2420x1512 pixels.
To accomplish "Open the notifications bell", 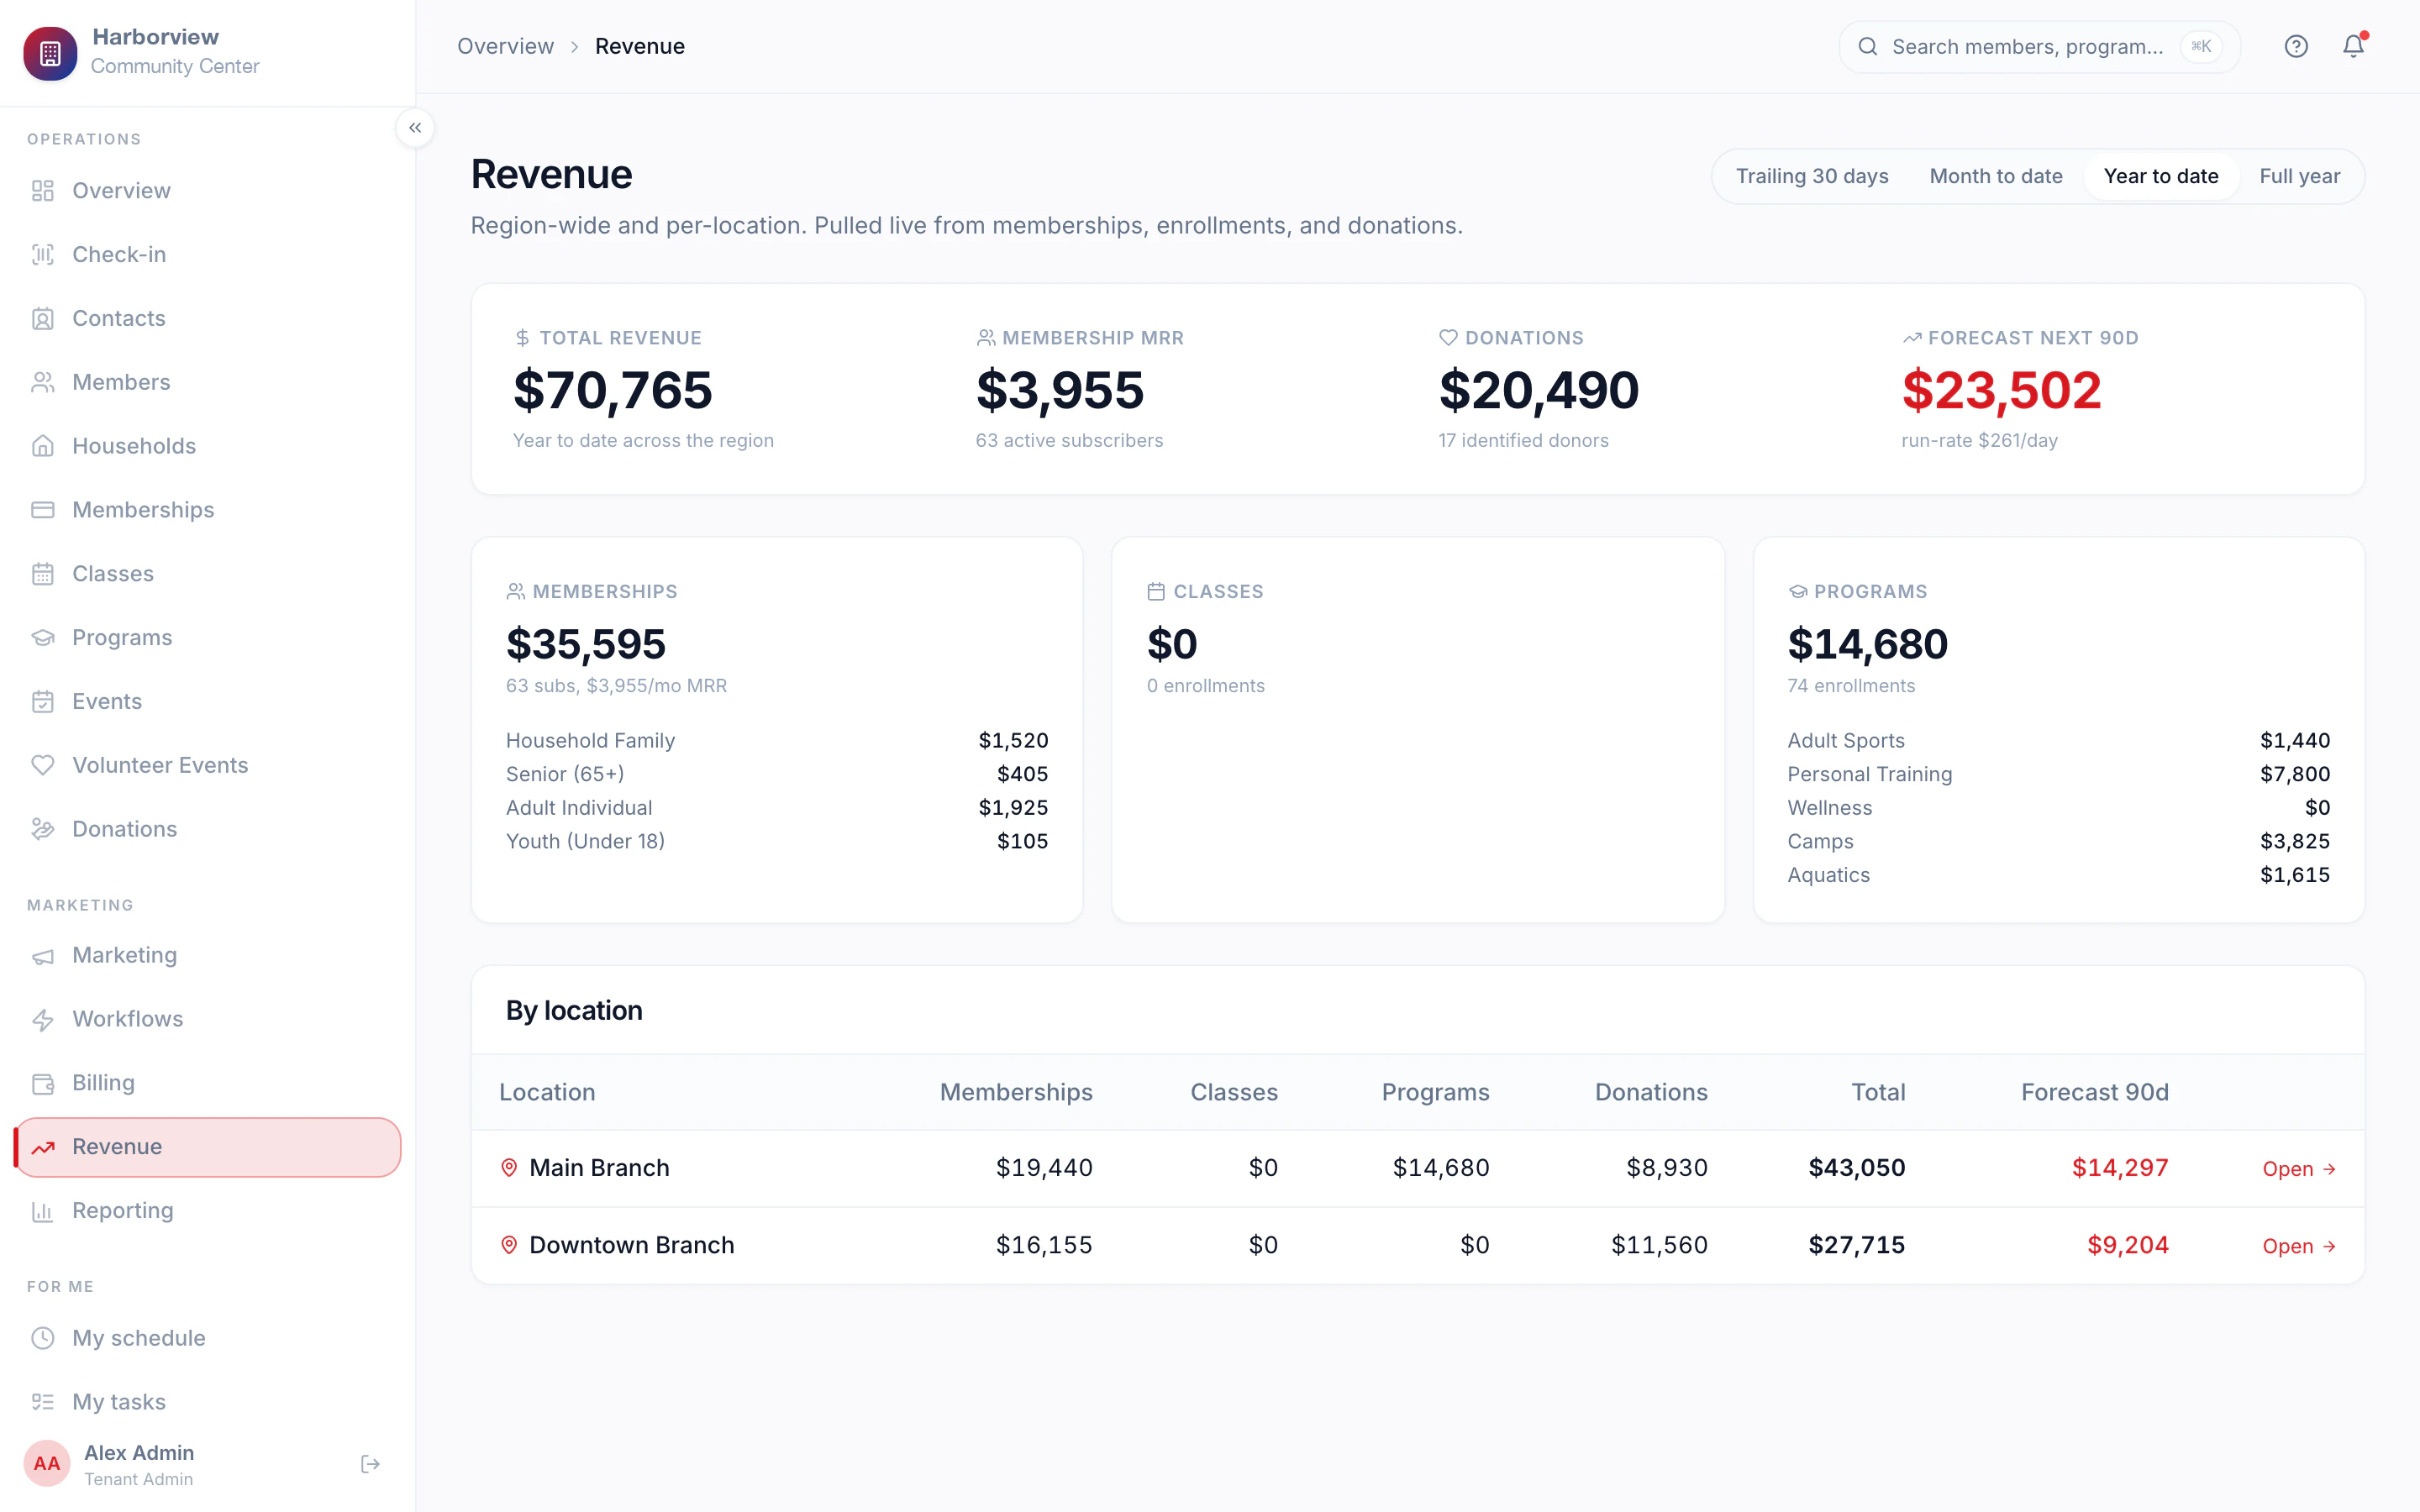I will (x=2354, y=46).
